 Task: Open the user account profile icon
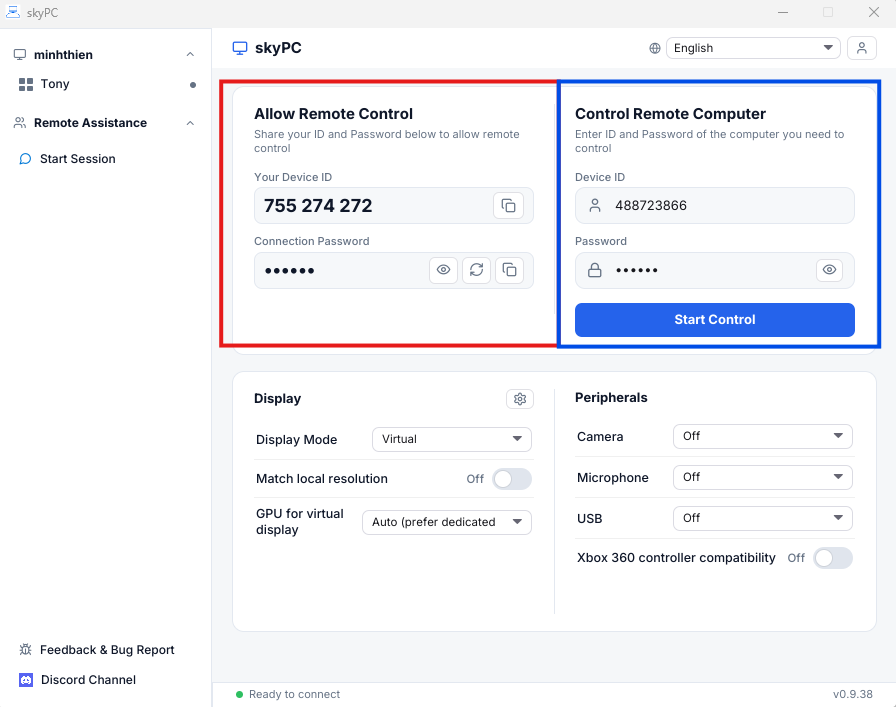(x=862, y=48)
